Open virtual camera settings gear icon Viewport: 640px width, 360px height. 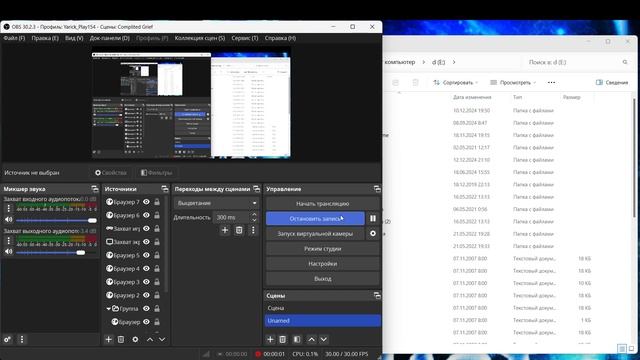pos(373,233)
